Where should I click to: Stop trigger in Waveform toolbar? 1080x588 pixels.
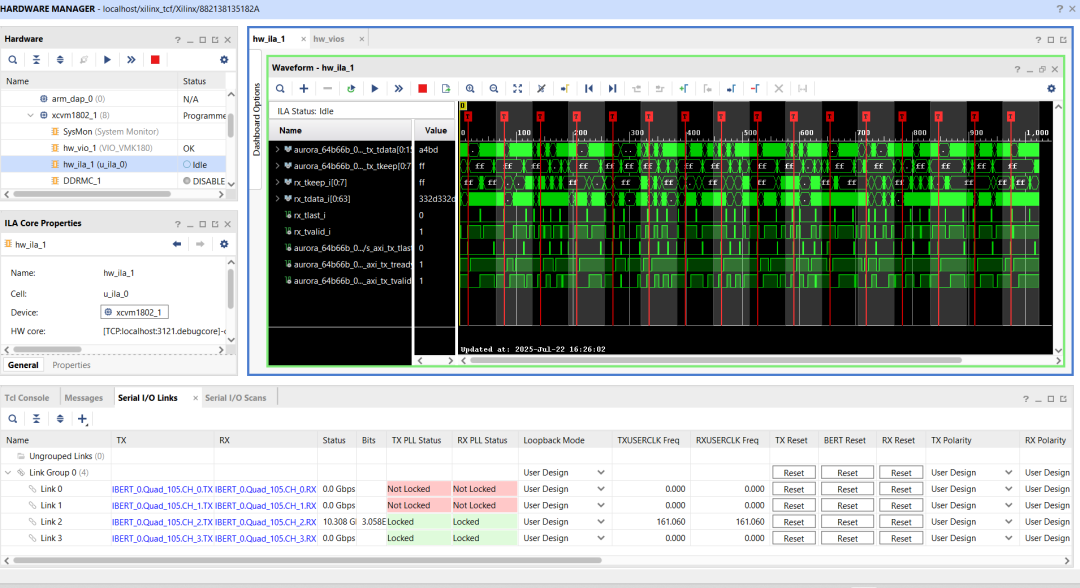click(422, 89)
